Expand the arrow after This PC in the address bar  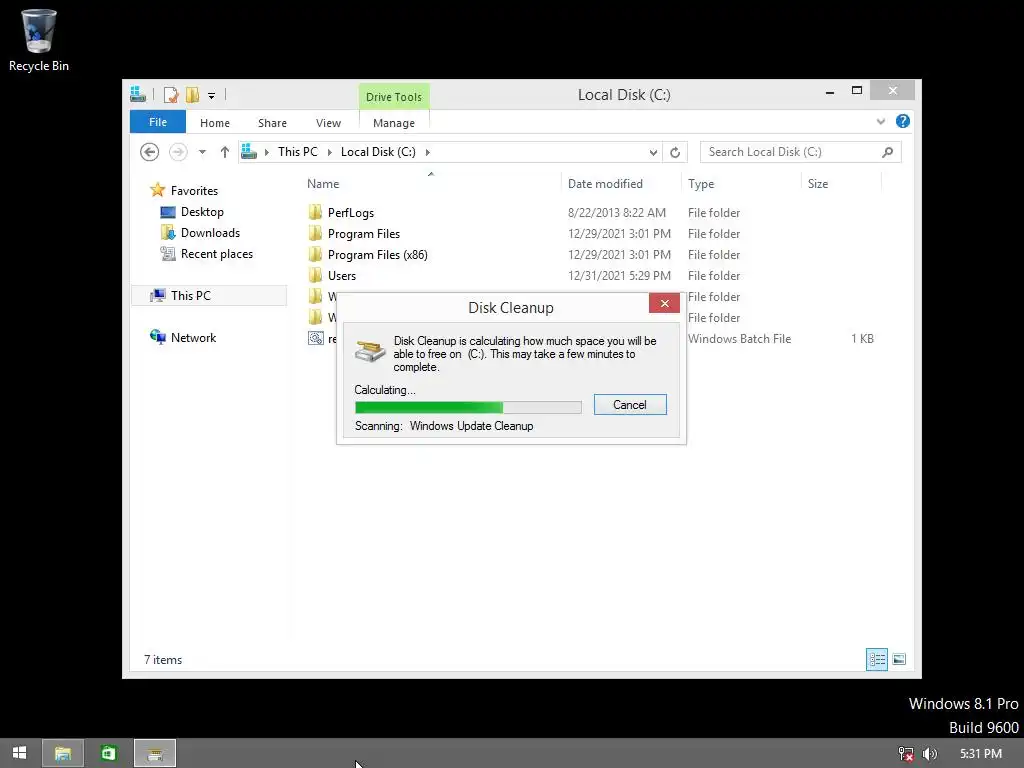pyautogui.click(x=329, y=152)
